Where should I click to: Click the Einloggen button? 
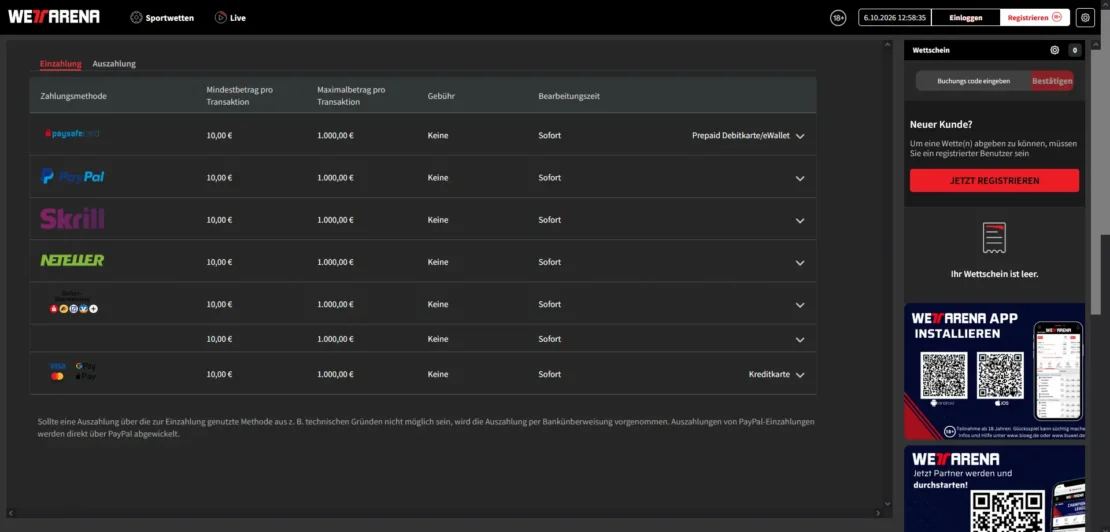click(x=966, y=18)
